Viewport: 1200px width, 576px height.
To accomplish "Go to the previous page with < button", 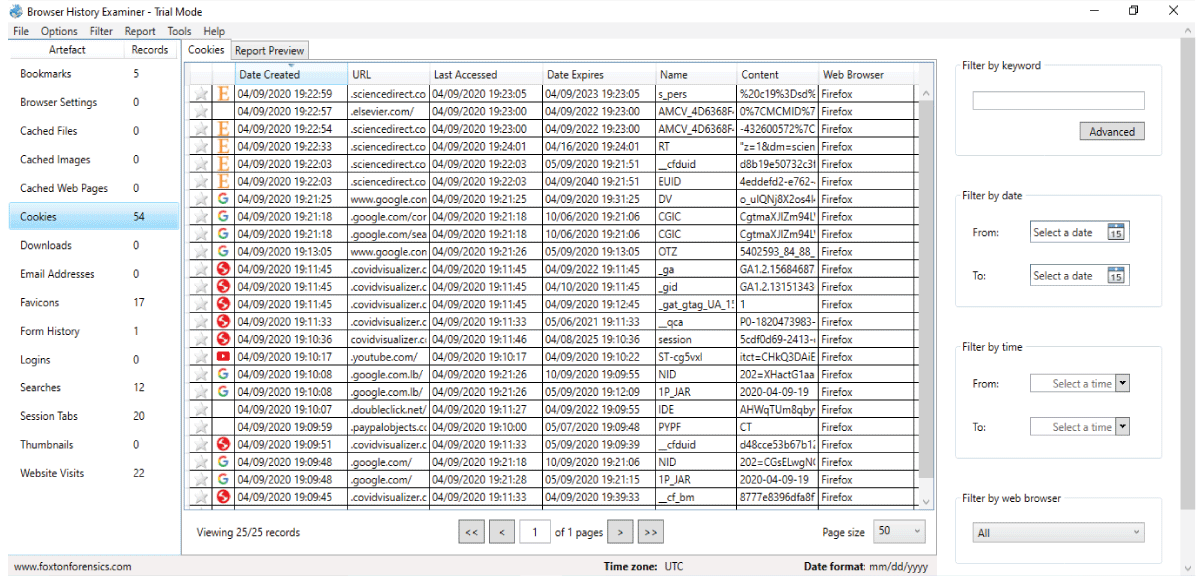I will pyautogui.click(x=502, y=532).
